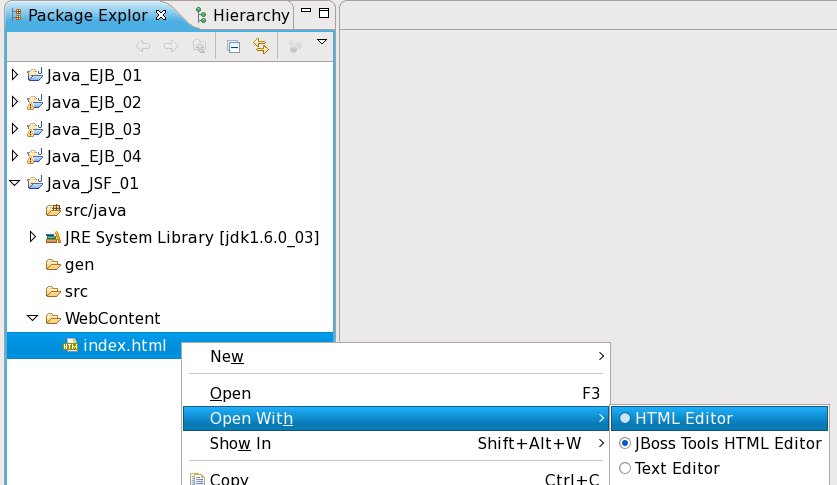Click the JRE System Library icon
This screenshot has height=485, width=837.
(53, 238)
